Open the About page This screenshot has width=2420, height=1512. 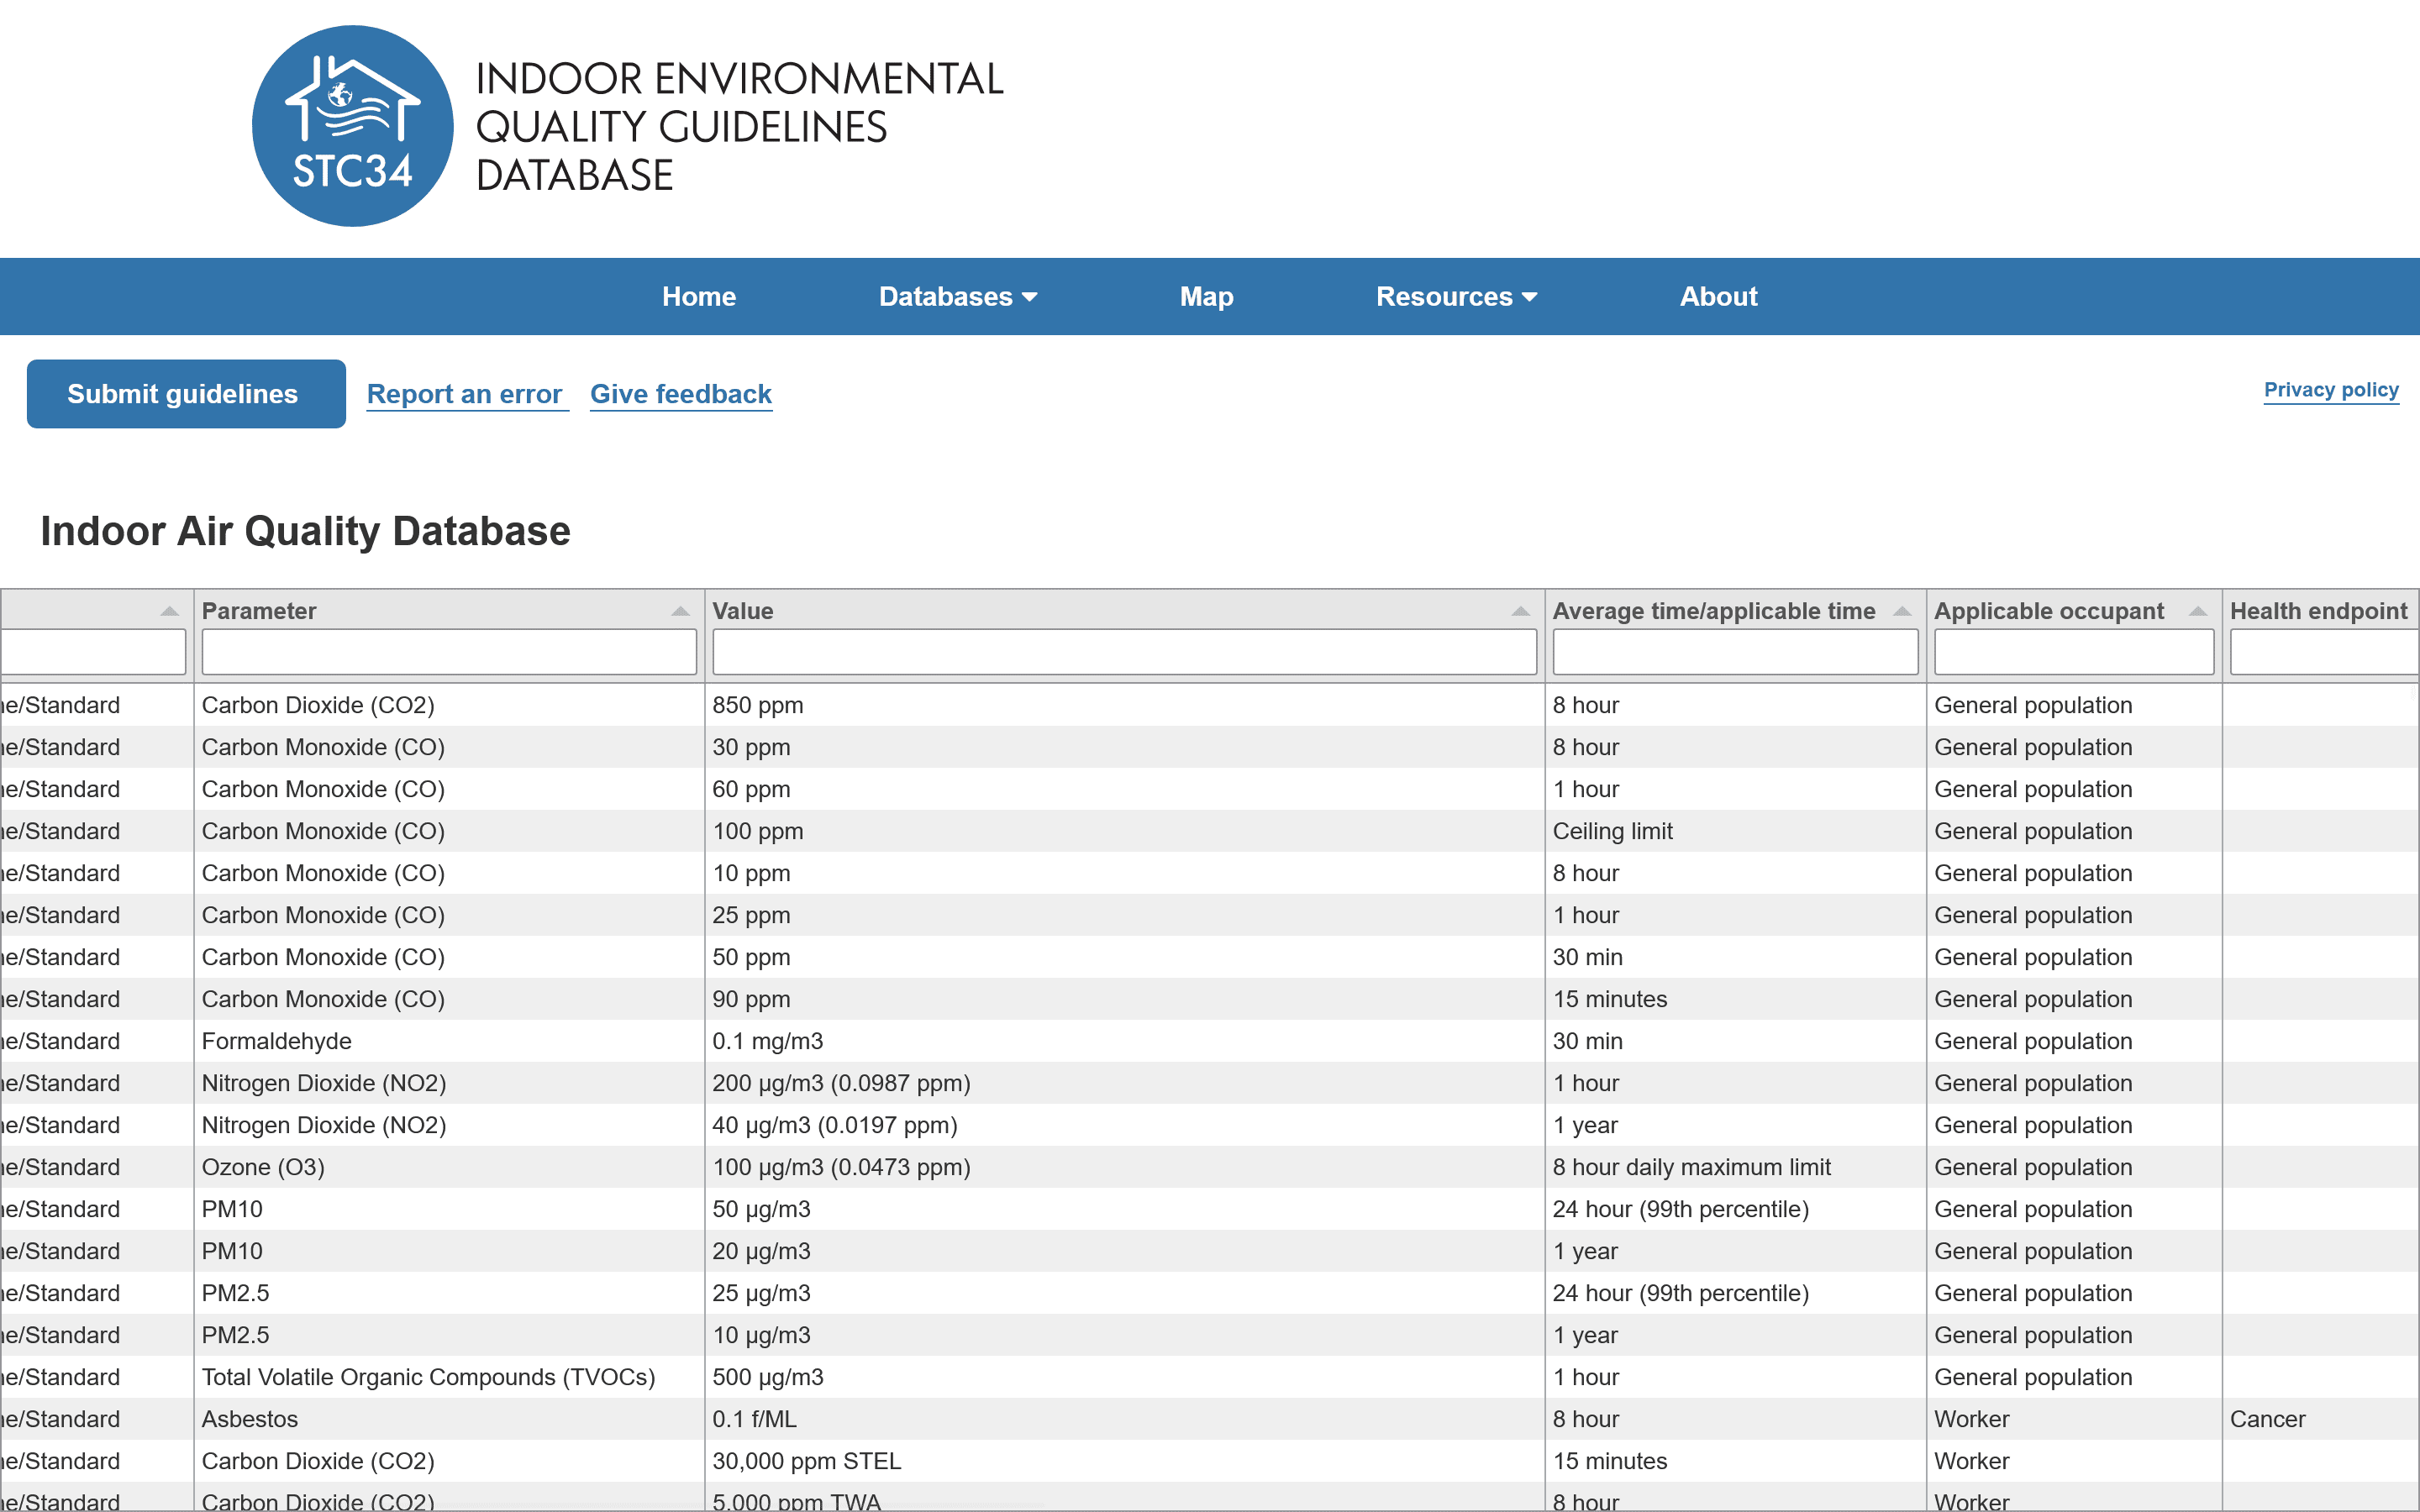point(1718,297)
